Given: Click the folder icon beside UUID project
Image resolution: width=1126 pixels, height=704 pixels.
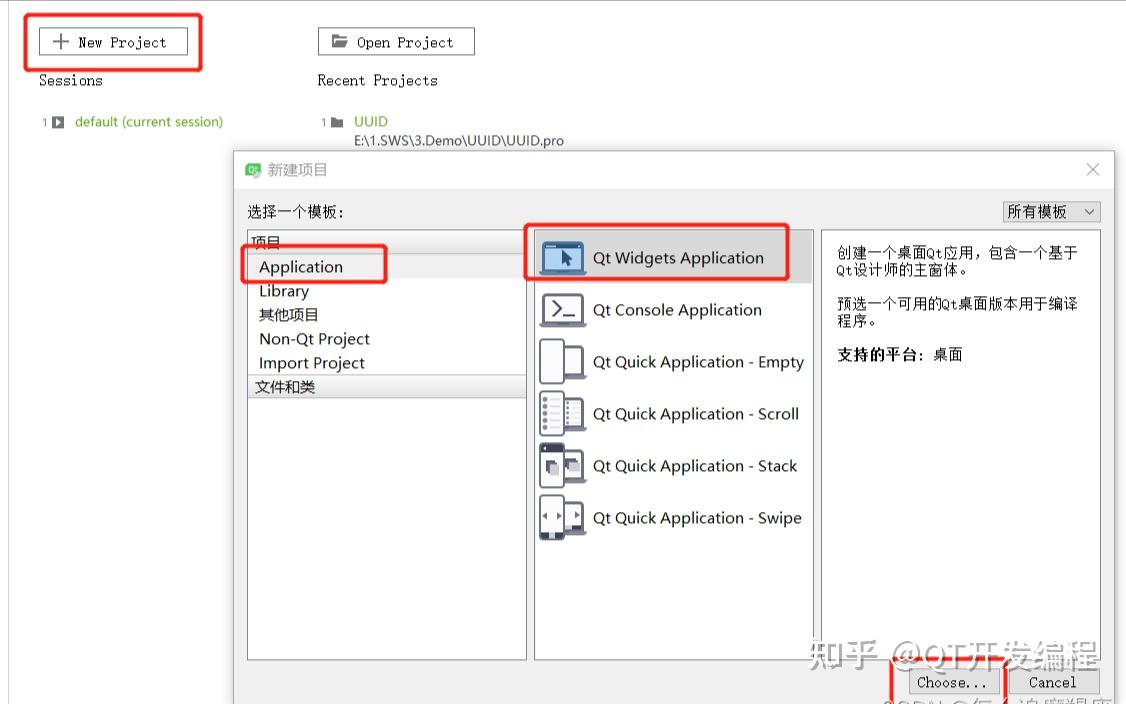Looking at the screenshot, I should (x=337, y=122).
